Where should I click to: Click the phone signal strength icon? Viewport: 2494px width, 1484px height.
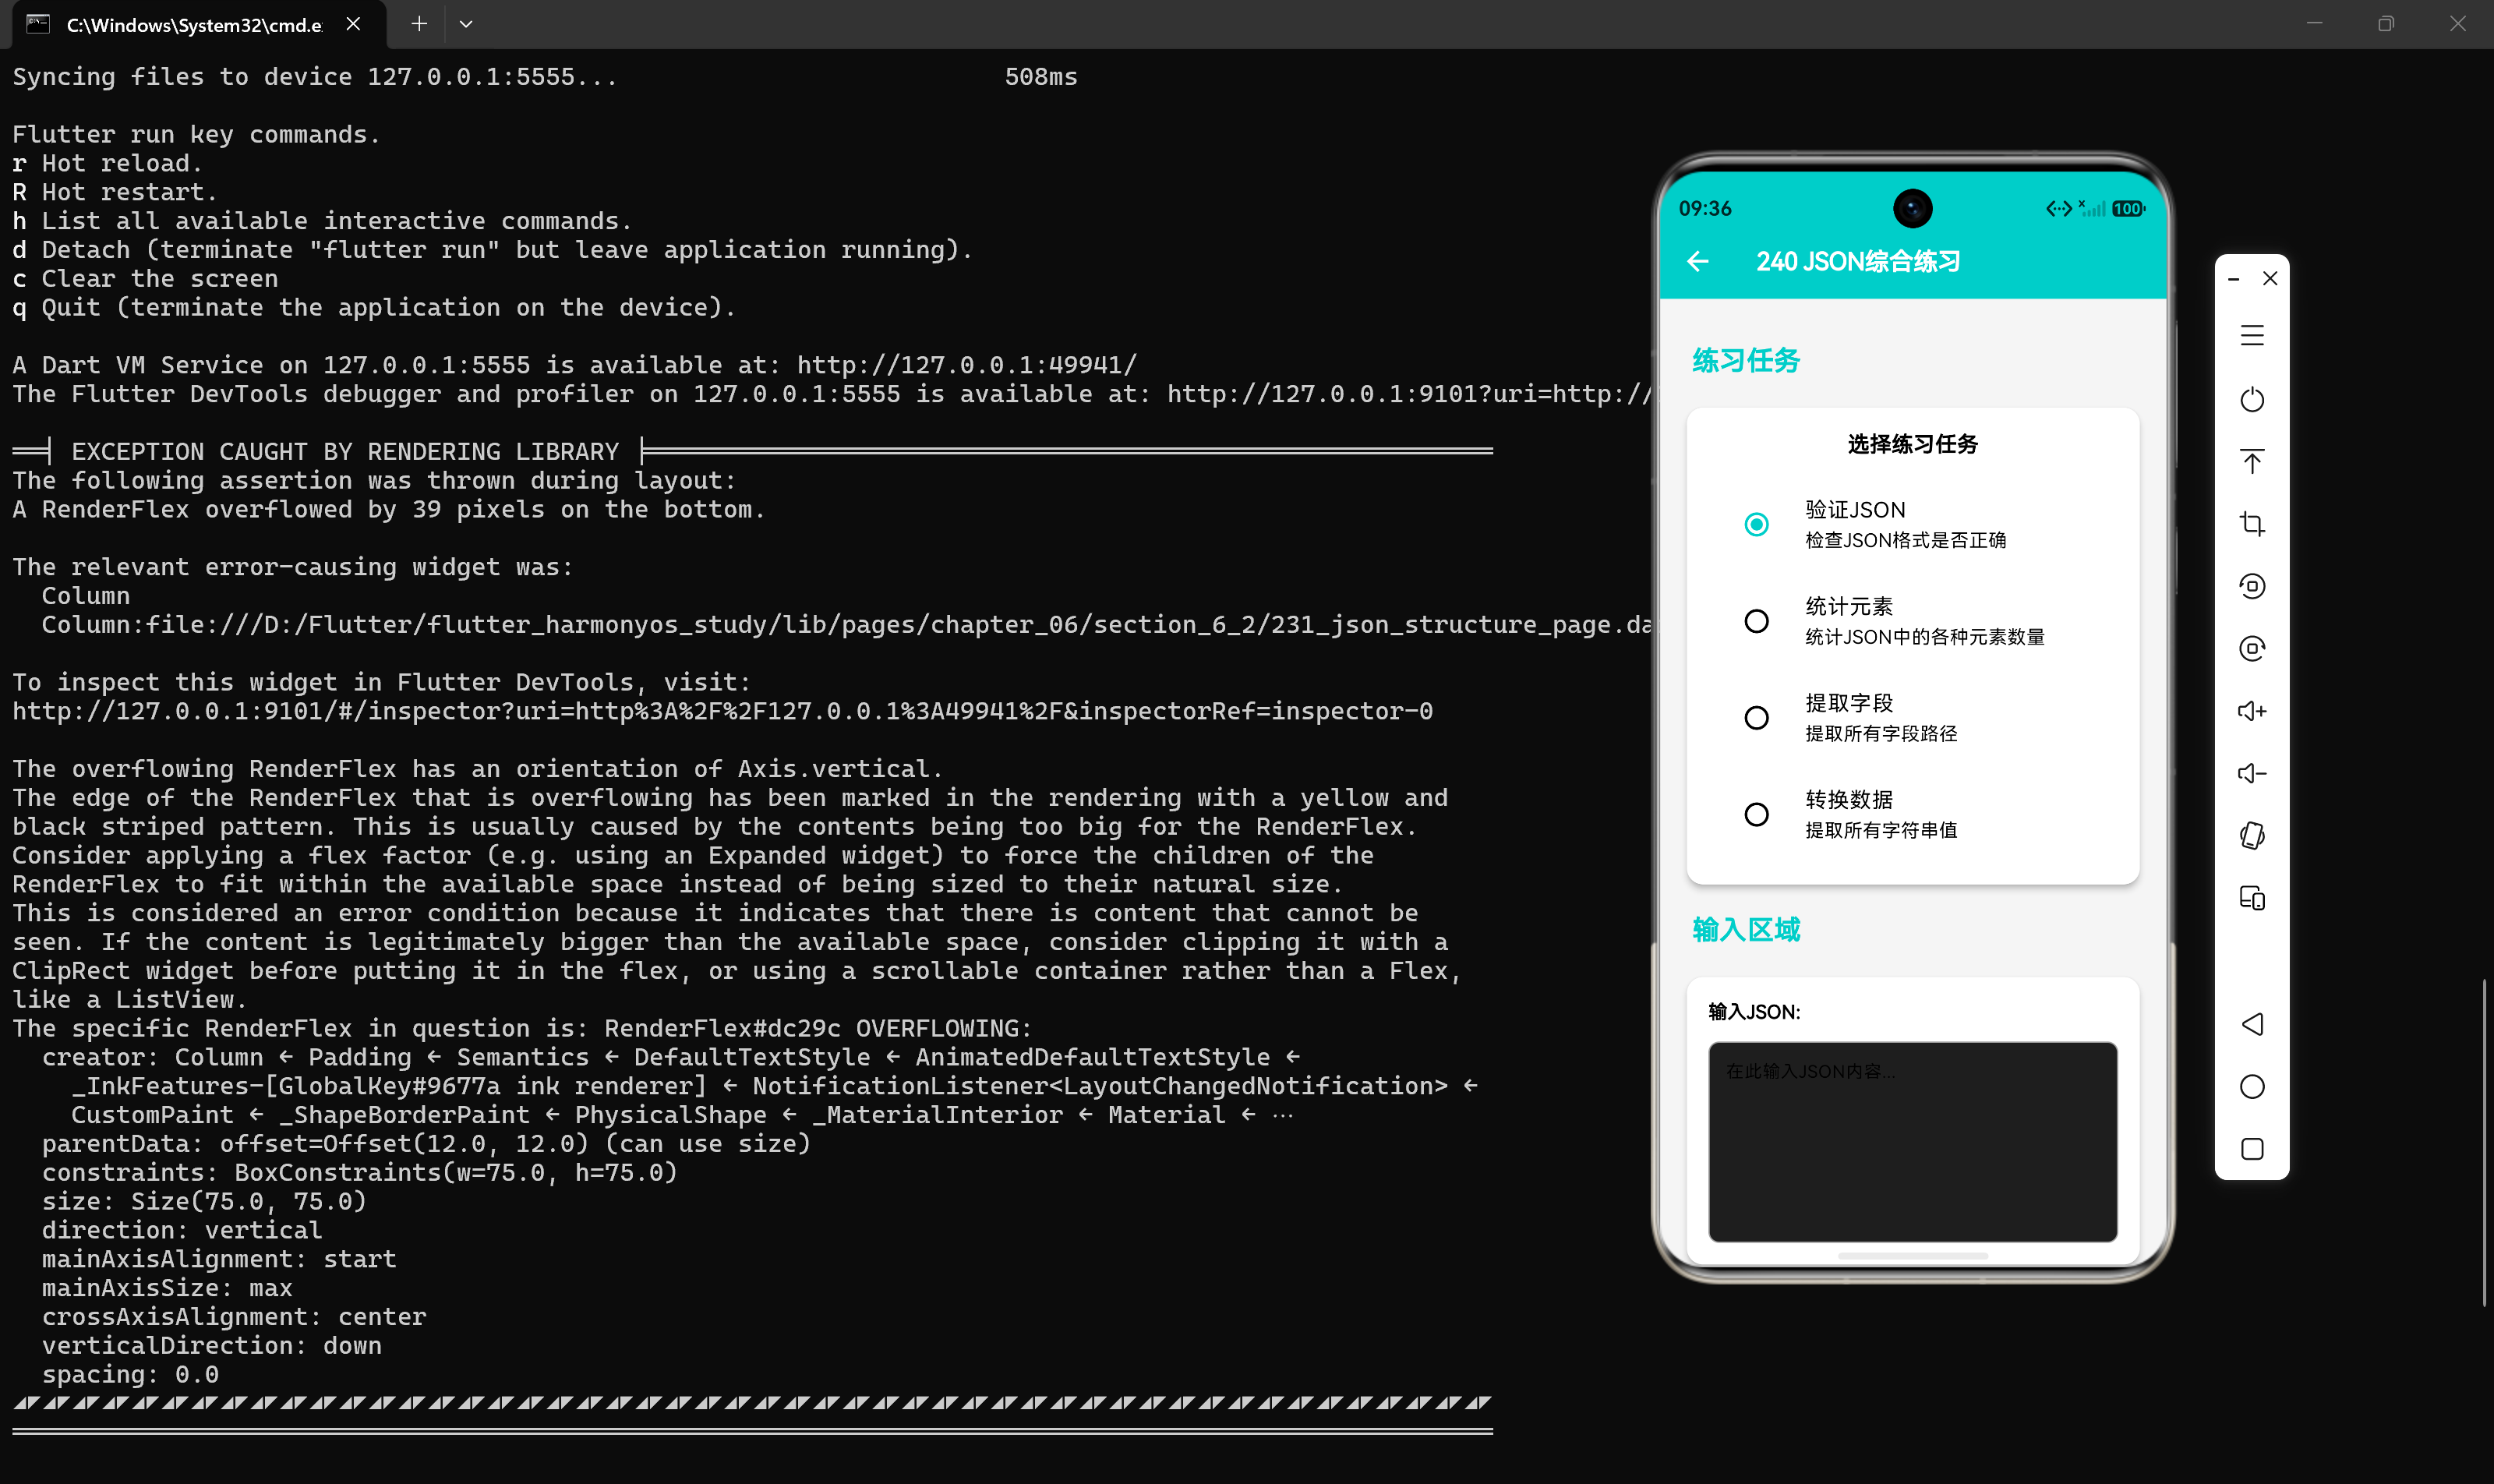(2092, 208)
